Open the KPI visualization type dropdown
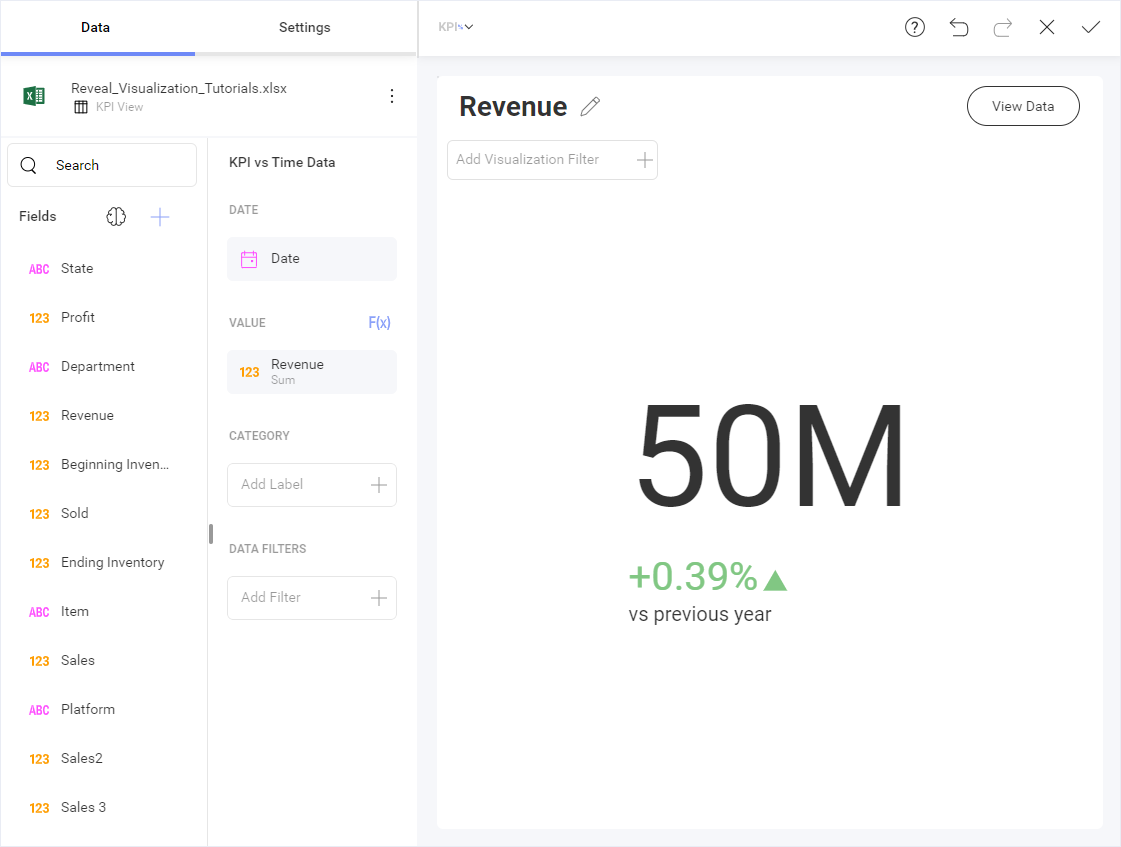Image resolution: width=1121 pixels, height=847 pixels. point(456,27)
